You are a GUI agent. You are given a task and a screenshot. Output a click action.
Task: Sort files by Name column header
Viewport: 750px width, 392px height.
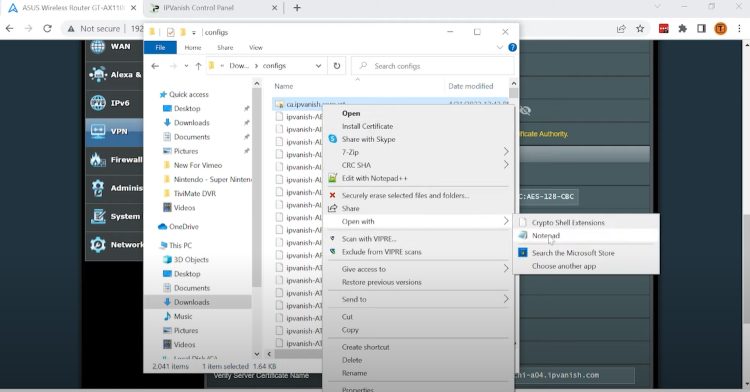coord(284,86)
